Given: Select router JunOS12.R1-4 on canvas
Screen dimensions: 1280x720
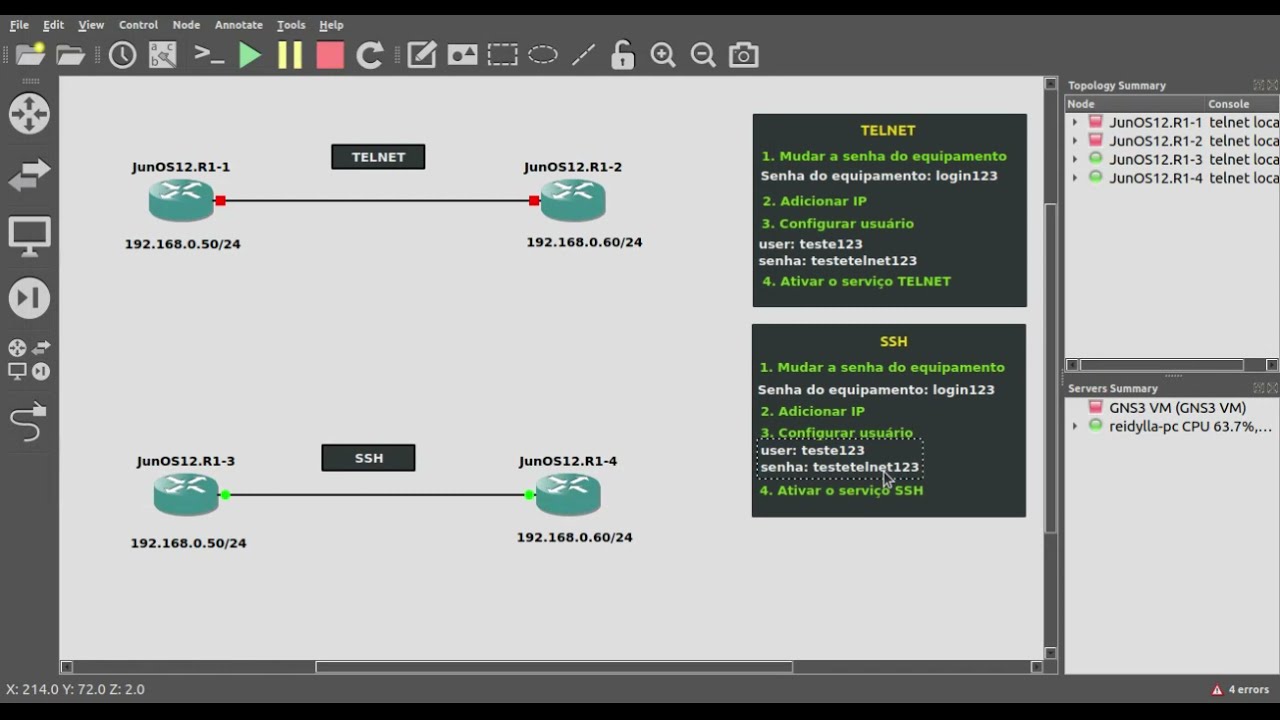Looking at the screenshot, I should [568, 494].
